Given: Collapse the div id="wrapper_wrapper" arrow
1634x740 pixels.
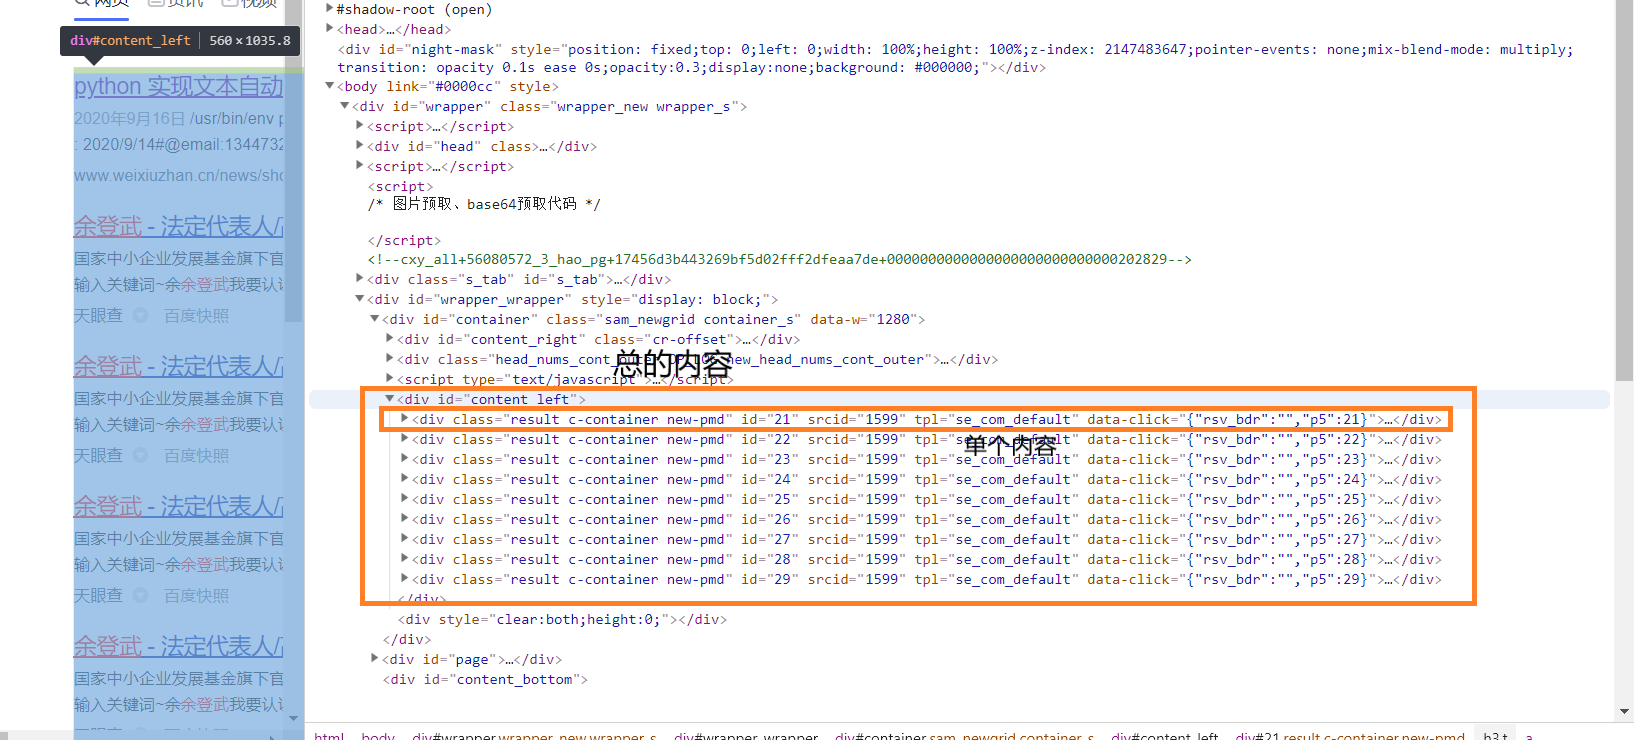Looking at the screenshot, I should (359, 299).
